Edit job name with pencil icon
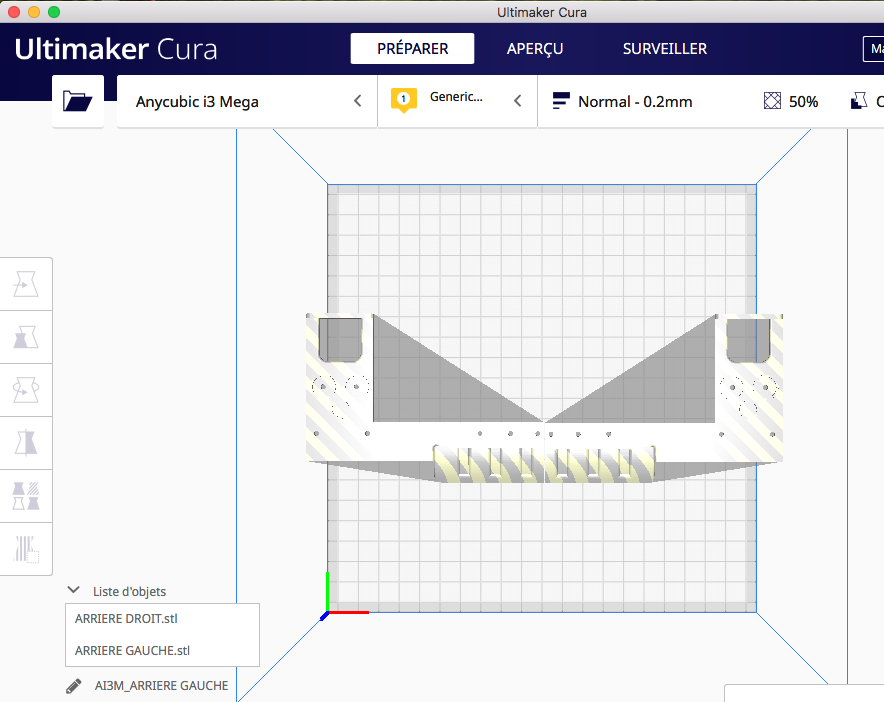The height and width of the screenshot is (702, 884). pyautogui.click(x=73, y=686)
